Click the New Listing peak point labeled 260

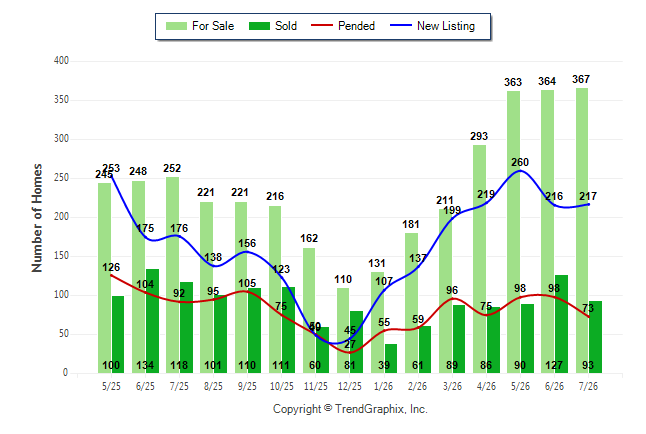click(x=520, y=171)
